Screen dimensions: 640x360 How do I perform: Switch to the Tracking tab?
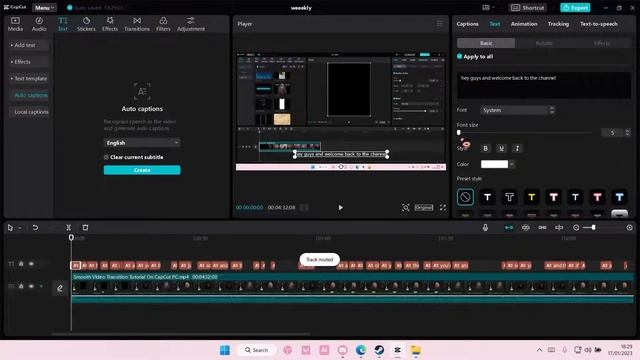[x=558, y=24]
